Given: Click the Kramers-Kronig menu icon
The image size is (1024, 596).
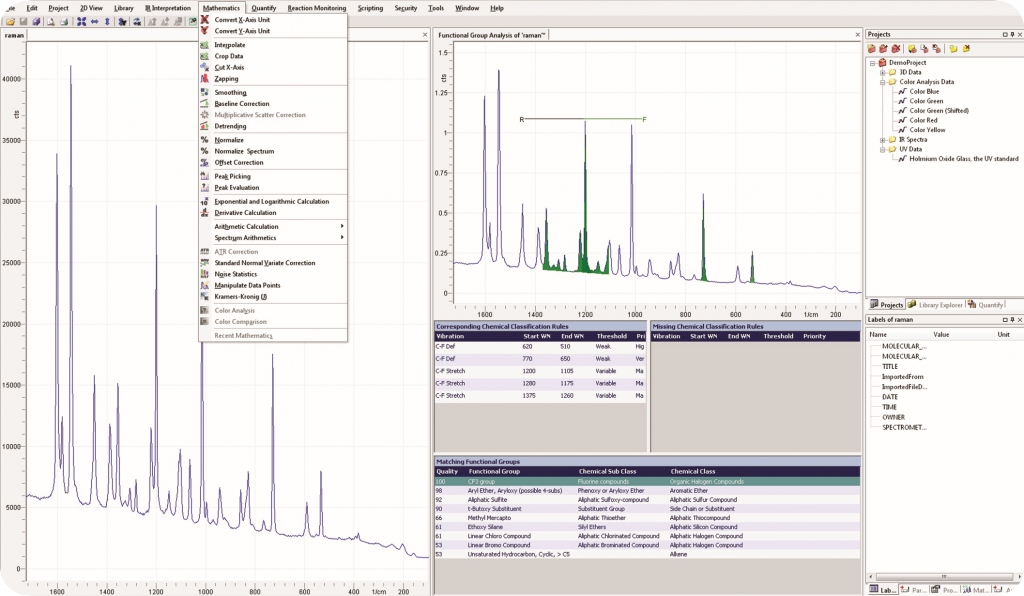Looking at the screenshot, I should coord(204,296).
